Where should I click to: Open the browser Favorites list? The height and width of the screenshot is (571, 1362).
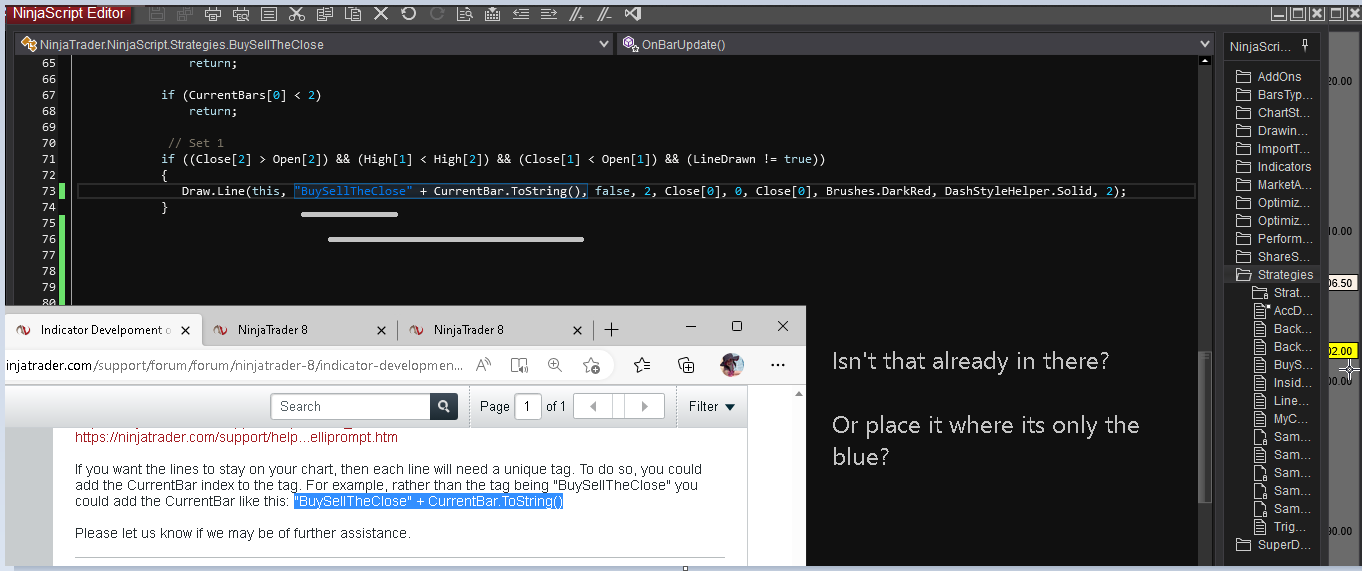[x=642, y=365]
